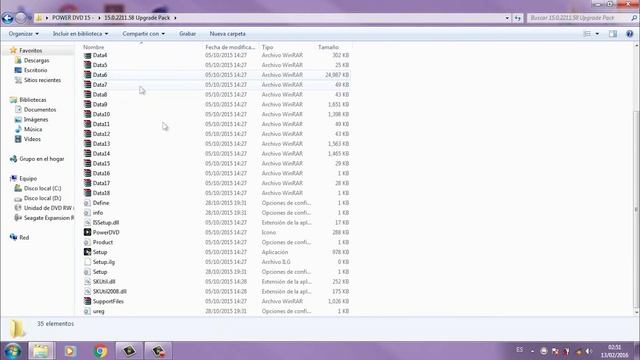Click the vertical scrollbar of file list
Screen dimensions: 640x360
click(636, 209)
